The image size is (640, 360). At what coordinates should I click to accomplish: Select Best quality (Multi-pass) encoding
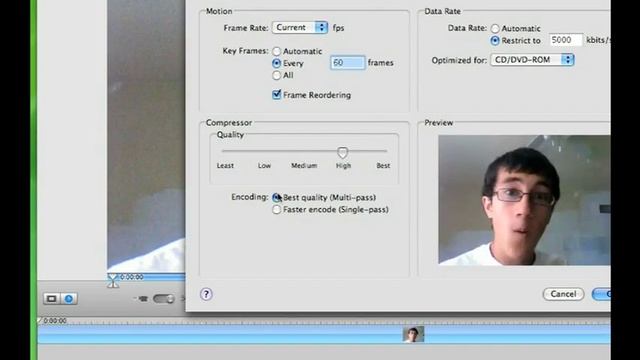point(277,198)
